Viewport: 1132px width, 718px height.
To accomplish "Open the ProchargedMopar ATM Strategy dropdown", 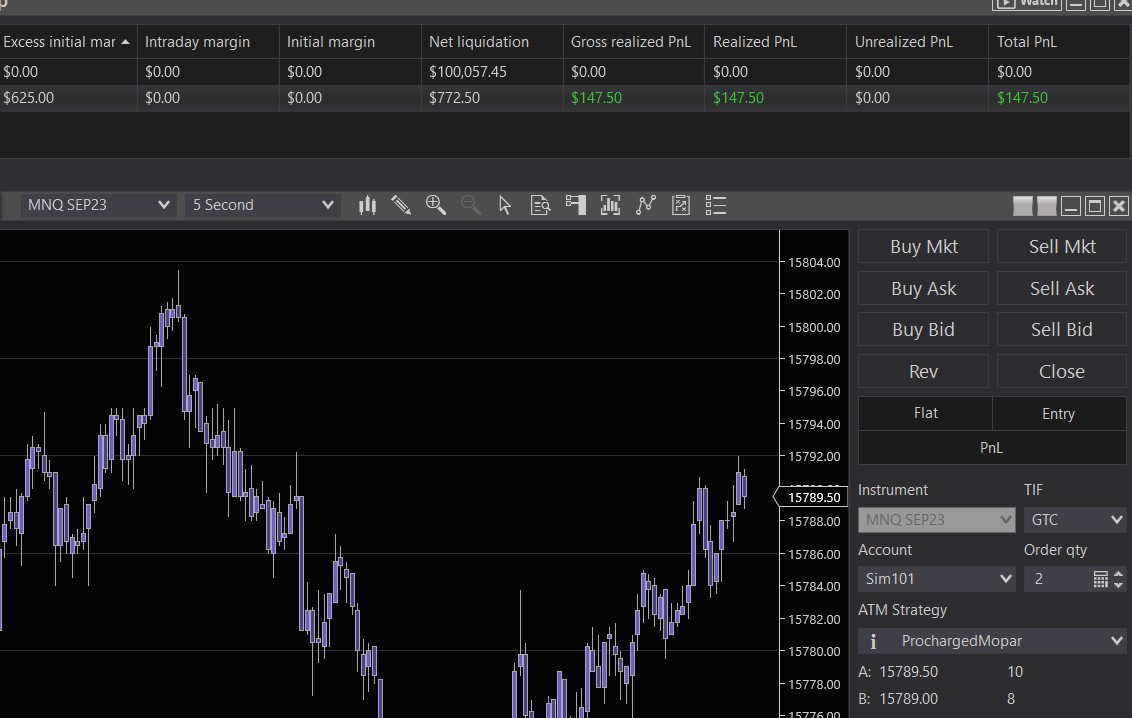I will pos(992,641).
